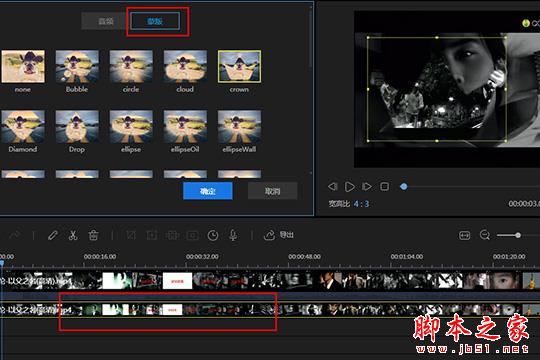Select the 'ellipseOil' mask thumbnail

click(x=185, y=126)
